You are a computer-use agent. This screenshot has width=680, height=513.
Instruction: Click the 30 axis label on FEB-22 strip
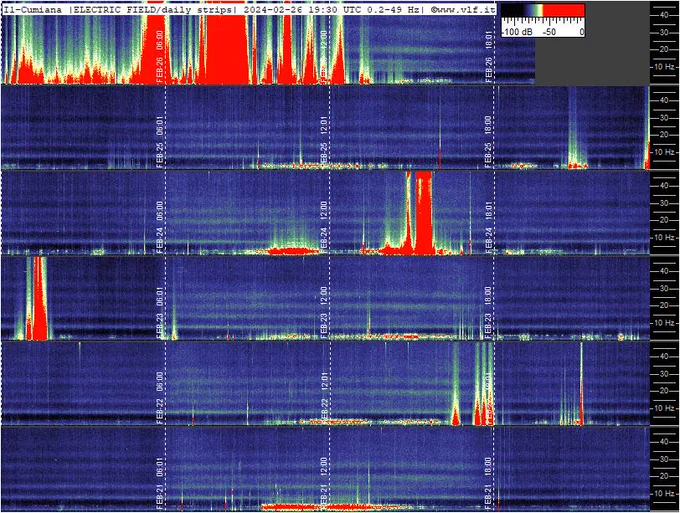(x=664, y=374)
